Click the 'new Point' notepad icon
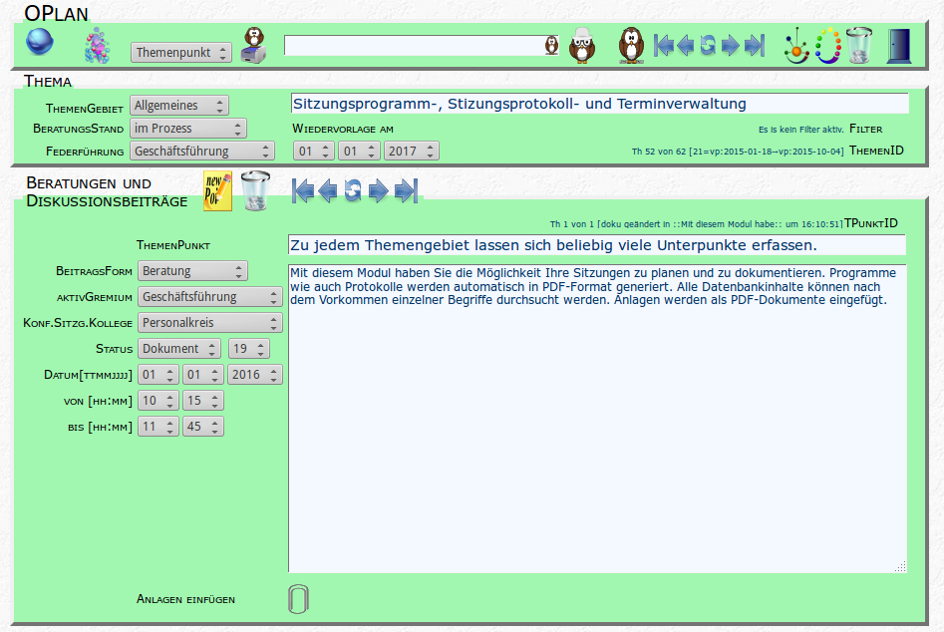This screenshot has width=944, height=632. (x=217, y=190)
